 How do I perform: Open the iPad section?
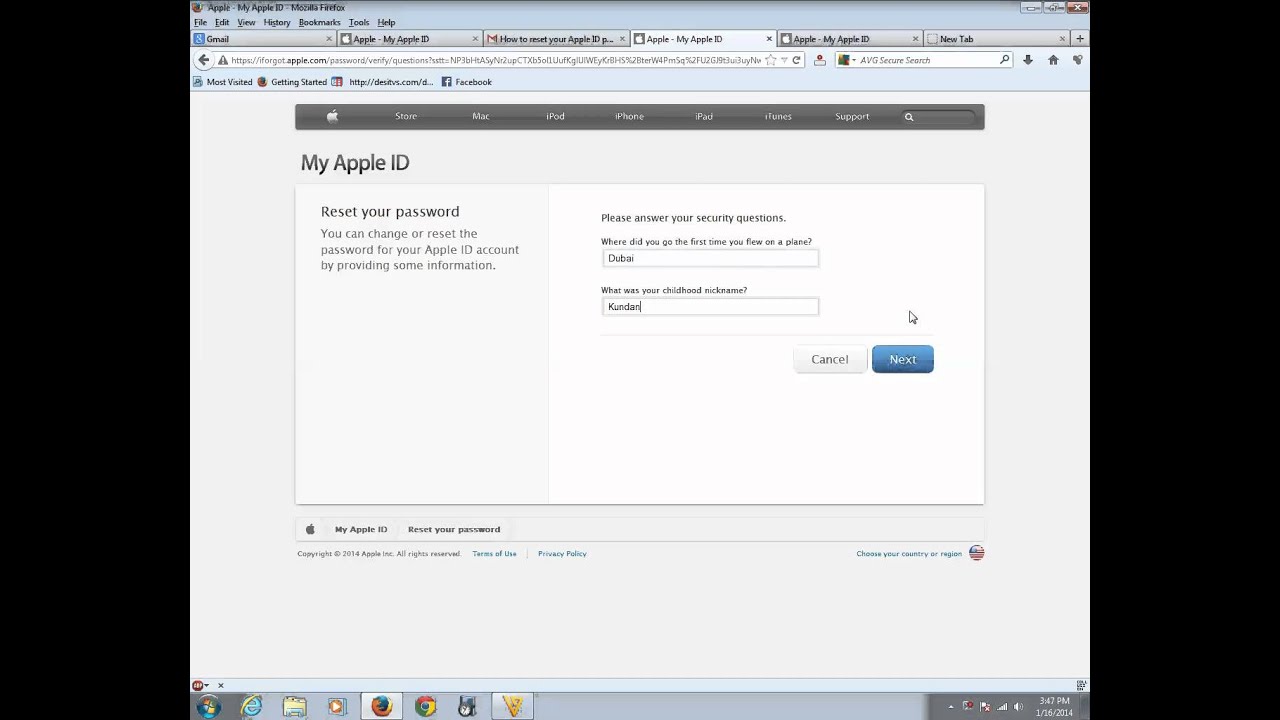[704, 116]
